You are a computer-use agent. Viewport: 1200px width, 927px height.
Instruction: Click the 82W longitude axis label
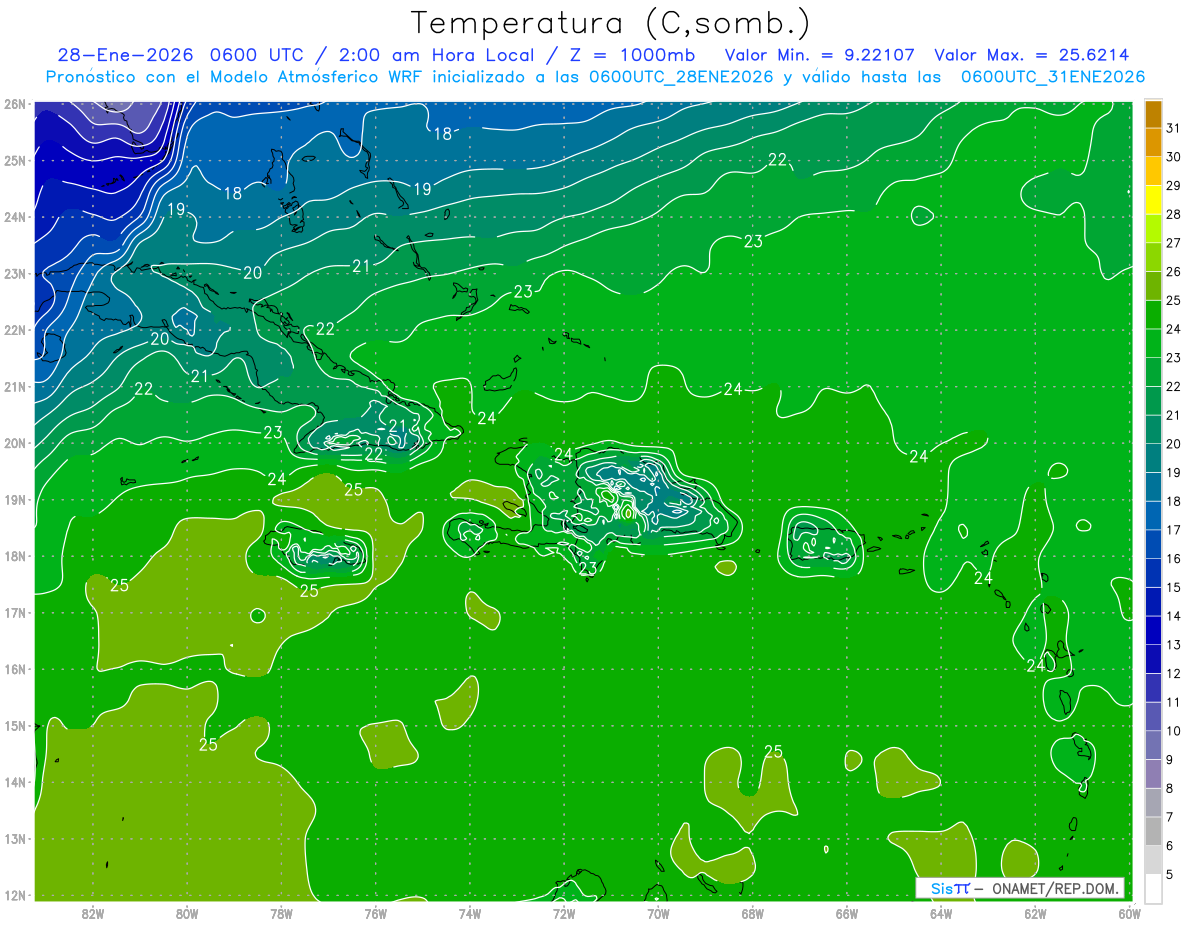pos(93,913)
